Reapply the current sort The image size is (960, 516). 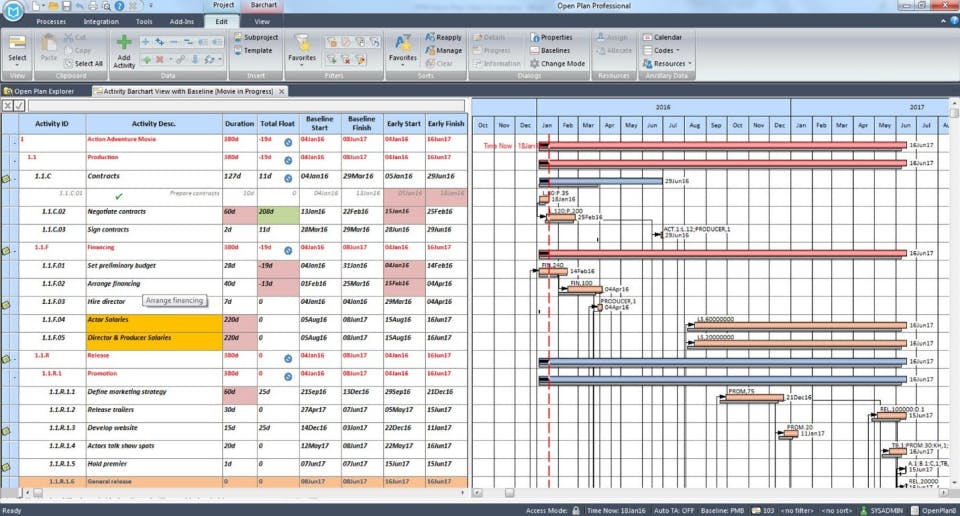(x=443, y=37)
